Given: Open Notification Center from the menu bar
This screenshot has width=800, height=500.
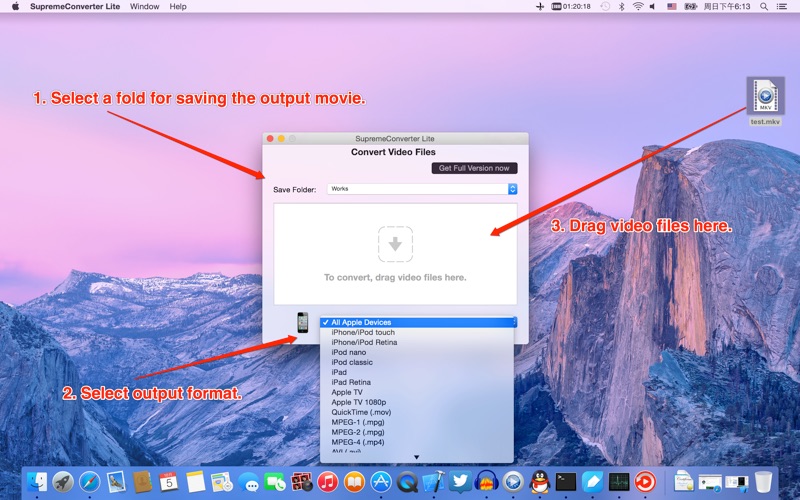Looking at the screenshot, I should [x=781, y=7].
